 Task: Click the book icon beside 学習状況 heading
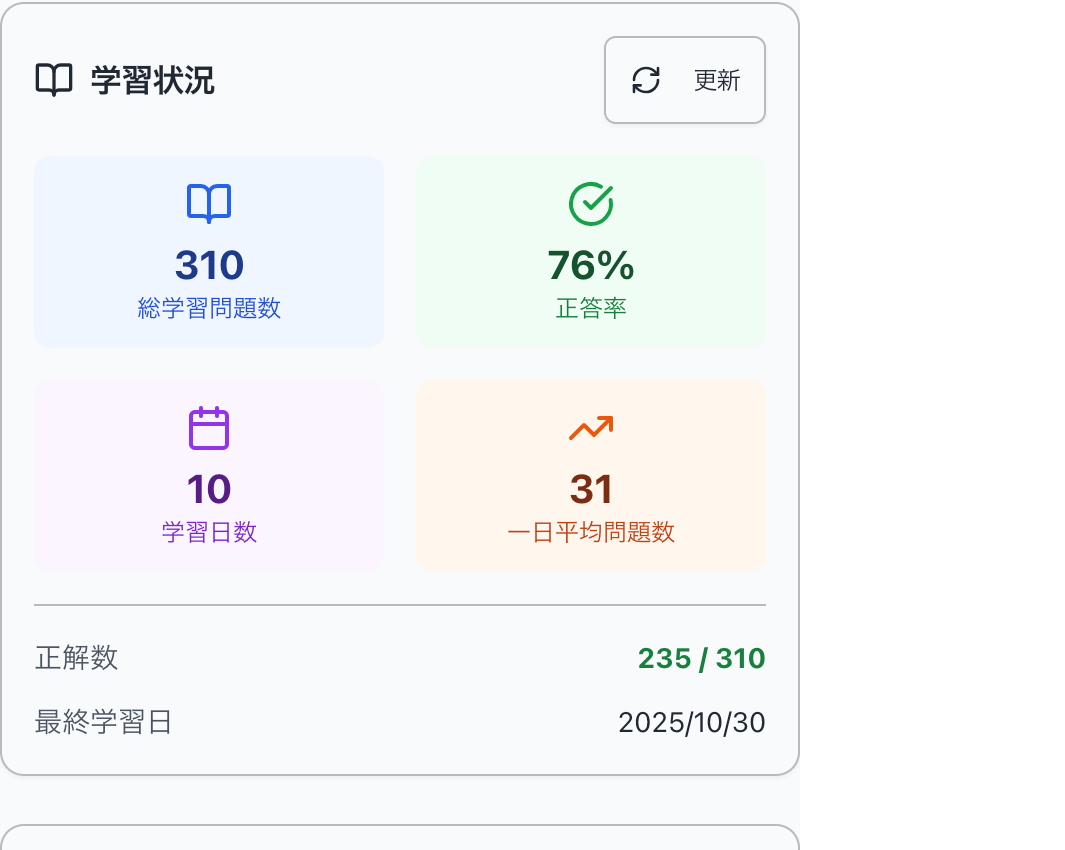(56, 80)
